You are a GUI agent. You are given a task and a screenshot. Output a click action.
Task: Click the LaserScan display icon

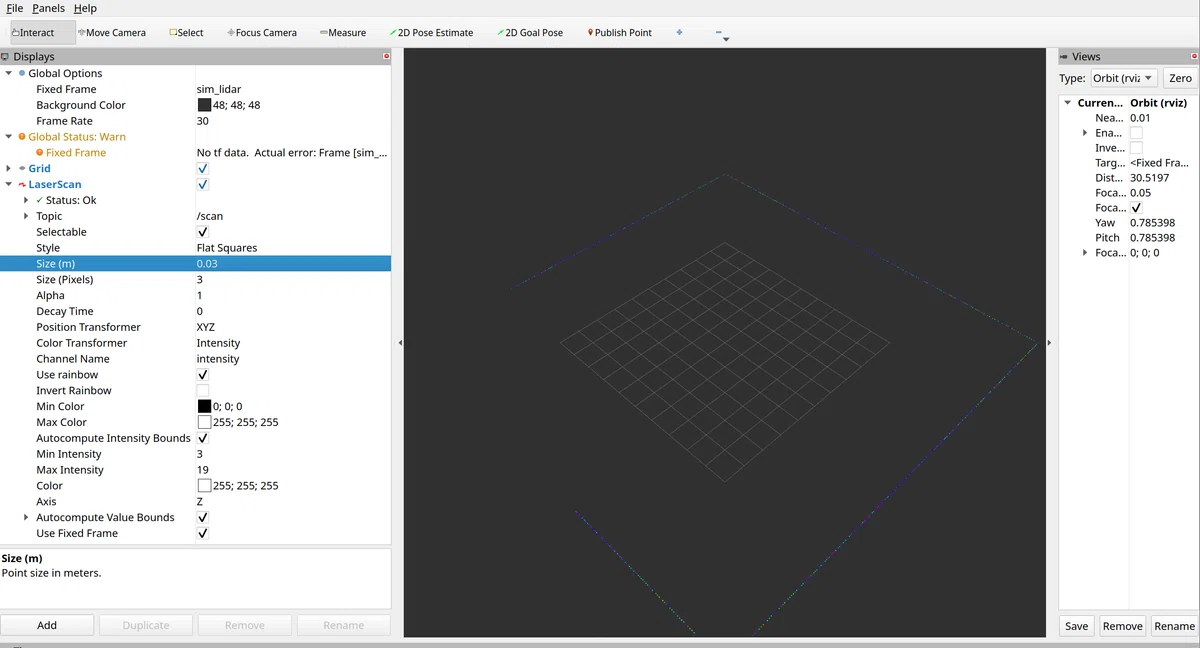[x=22, y=185]
